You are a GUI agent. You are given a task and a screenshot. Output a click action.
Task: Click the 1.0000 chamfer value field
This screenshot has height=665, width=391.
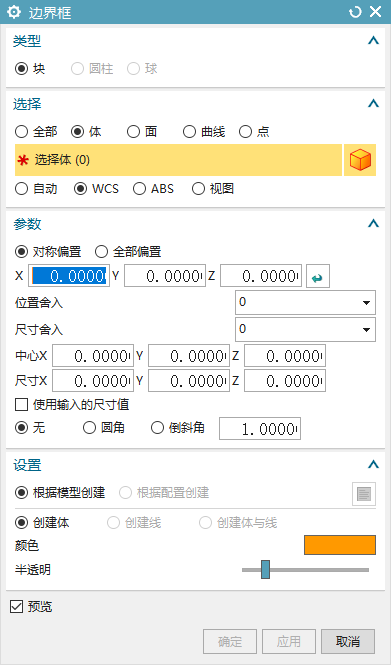coord(260,429)
